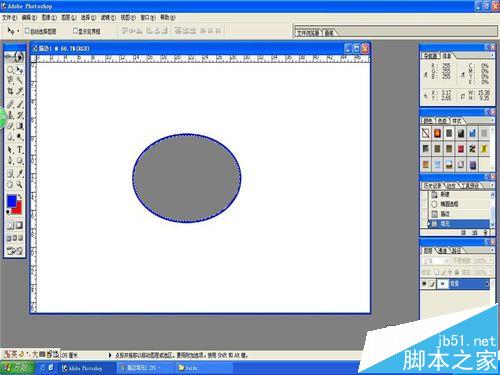This screenshot has height=375, width=500.
Task: Open the 文件 menu
Action: (x=9, y=17)
